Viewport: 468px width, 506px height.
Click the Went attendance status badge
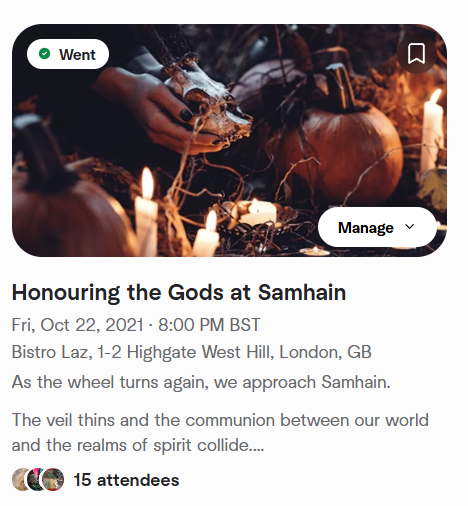68,54
